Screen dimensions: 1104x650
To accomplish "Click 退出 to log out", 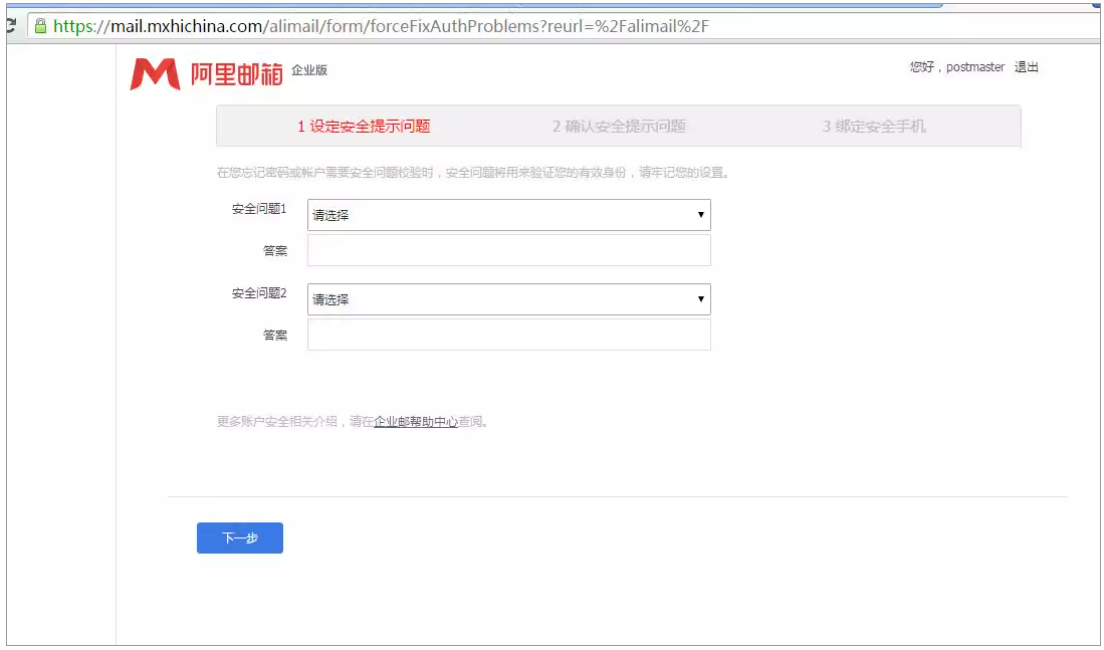I will coord(1026,67).
